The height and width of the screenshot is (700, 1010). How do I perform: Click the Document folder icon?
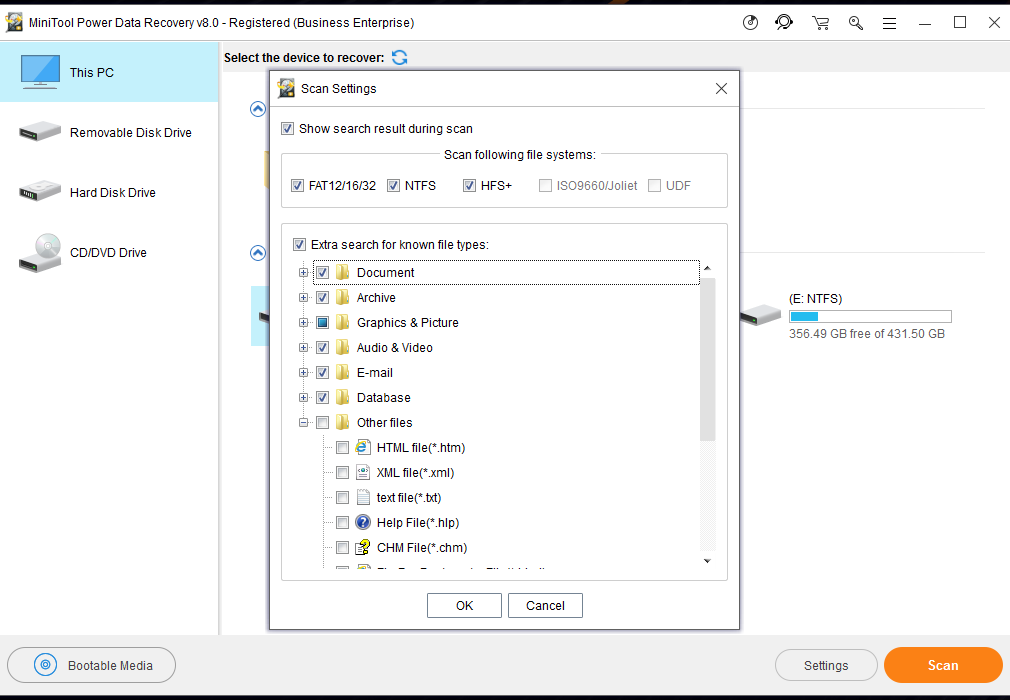point(343,272)
